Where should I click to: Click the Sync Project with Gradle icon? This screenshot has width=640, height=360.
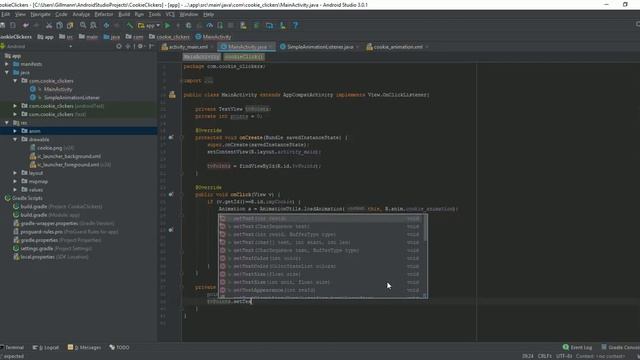256,25
